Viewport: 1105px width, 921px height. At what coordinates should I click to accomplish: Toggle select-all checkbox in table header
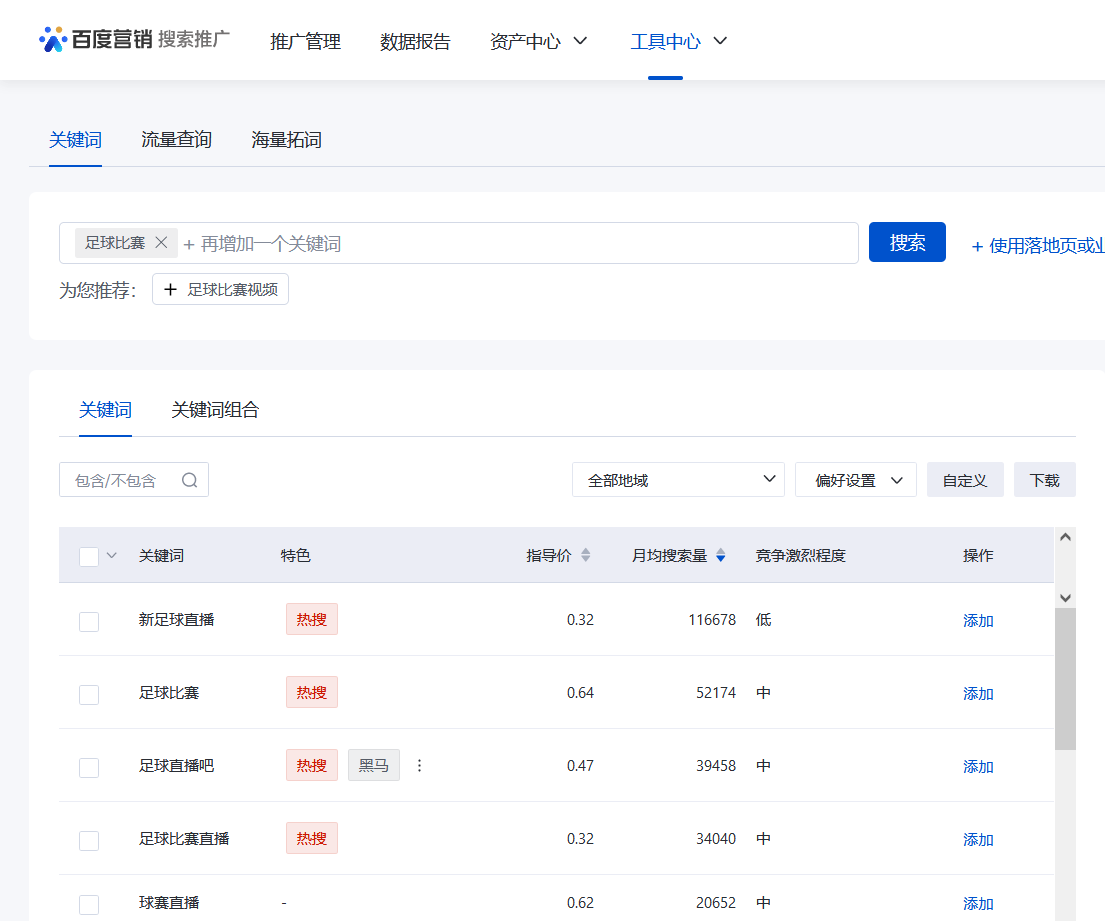tap(89, 557)
